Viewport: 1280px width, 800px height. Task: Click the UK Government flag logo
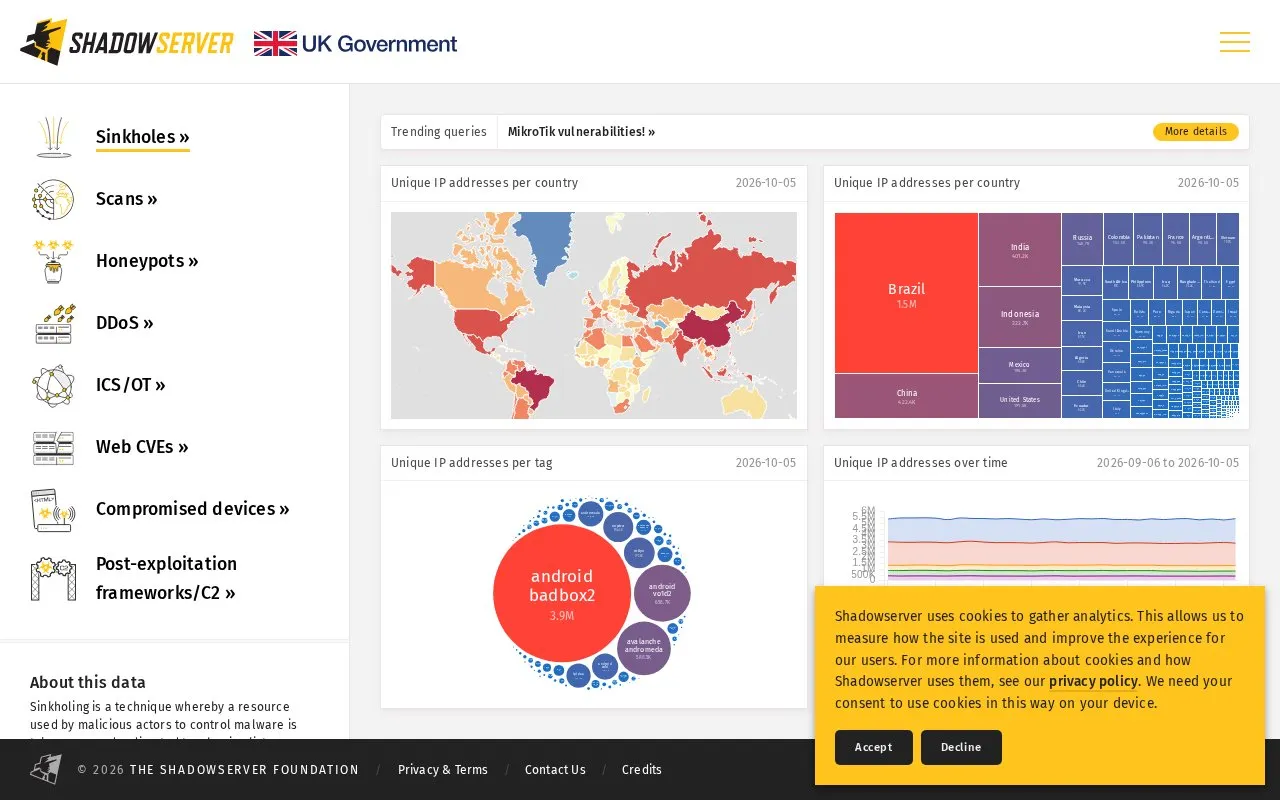click(x=355, y=43)
